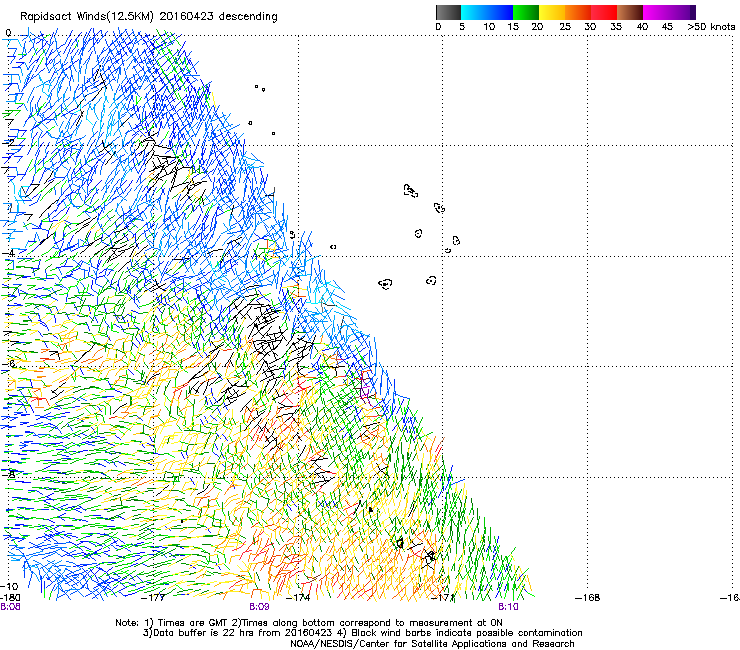Click the '-171' longitude axis label

pos(444,598)
